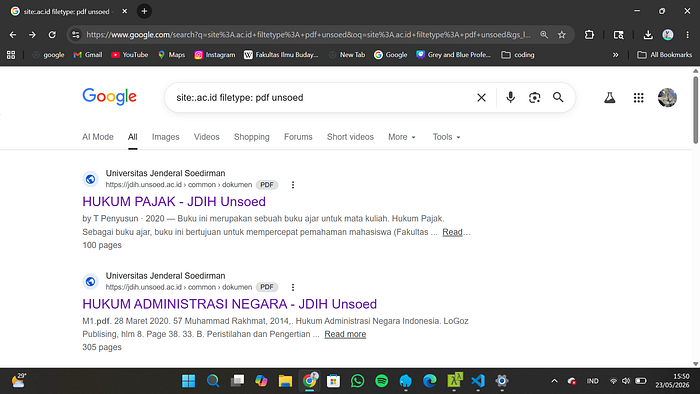700x394 pixels.
Task: Open the Chrome three-dot menu
Action: click(688, 35)
